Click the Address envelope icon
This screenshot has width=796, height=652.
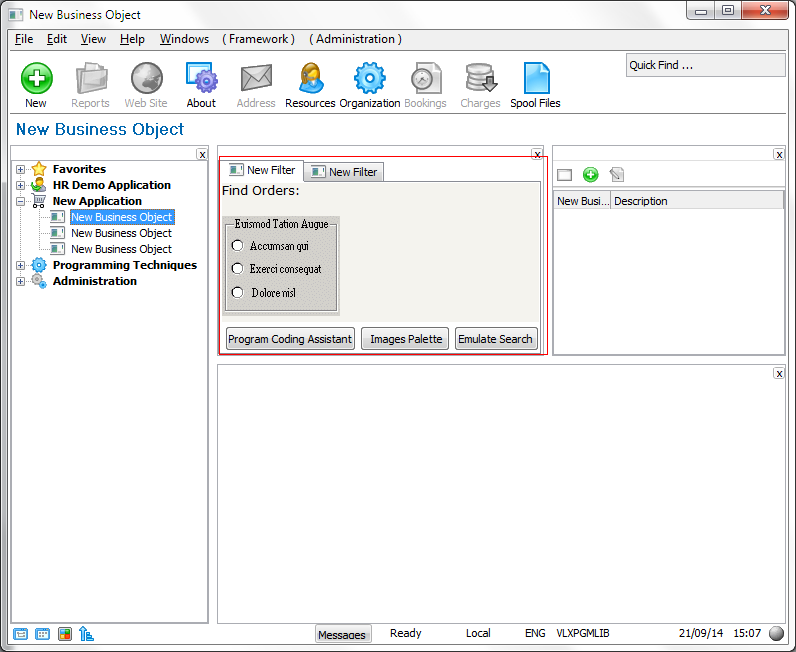256,78
